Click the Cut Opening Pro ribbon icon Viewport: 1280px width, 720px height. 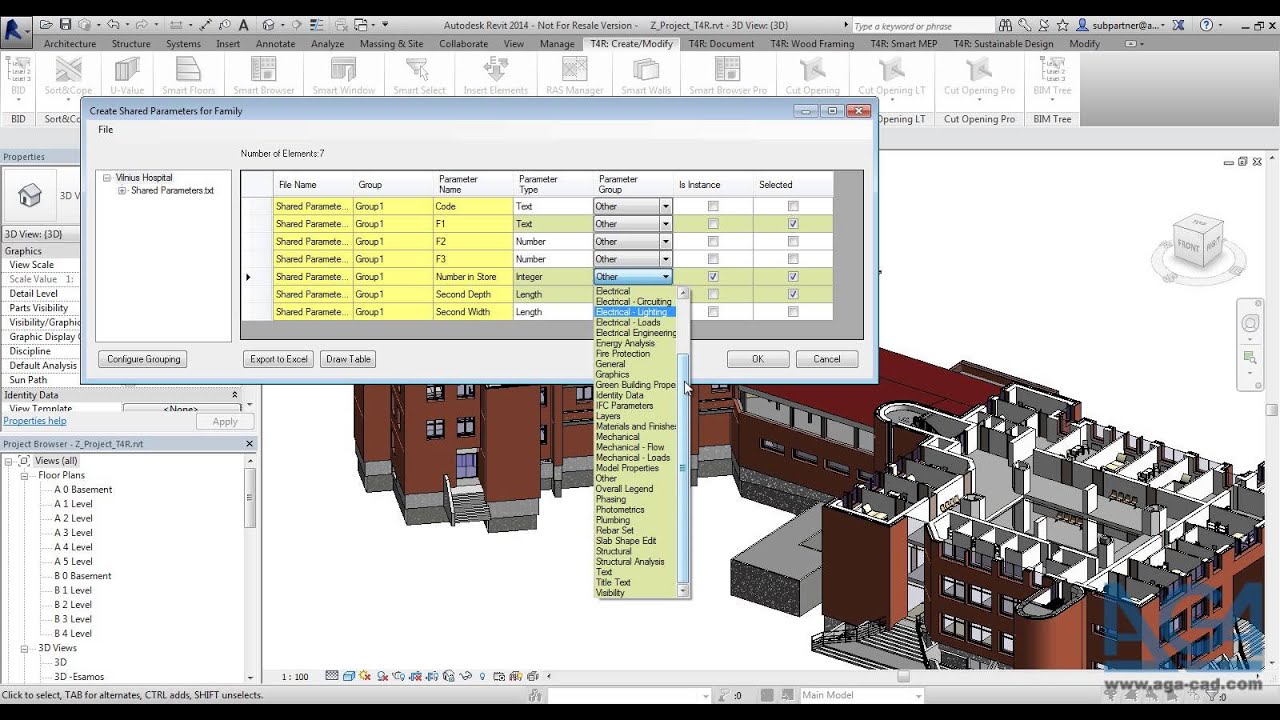point(979,69)
